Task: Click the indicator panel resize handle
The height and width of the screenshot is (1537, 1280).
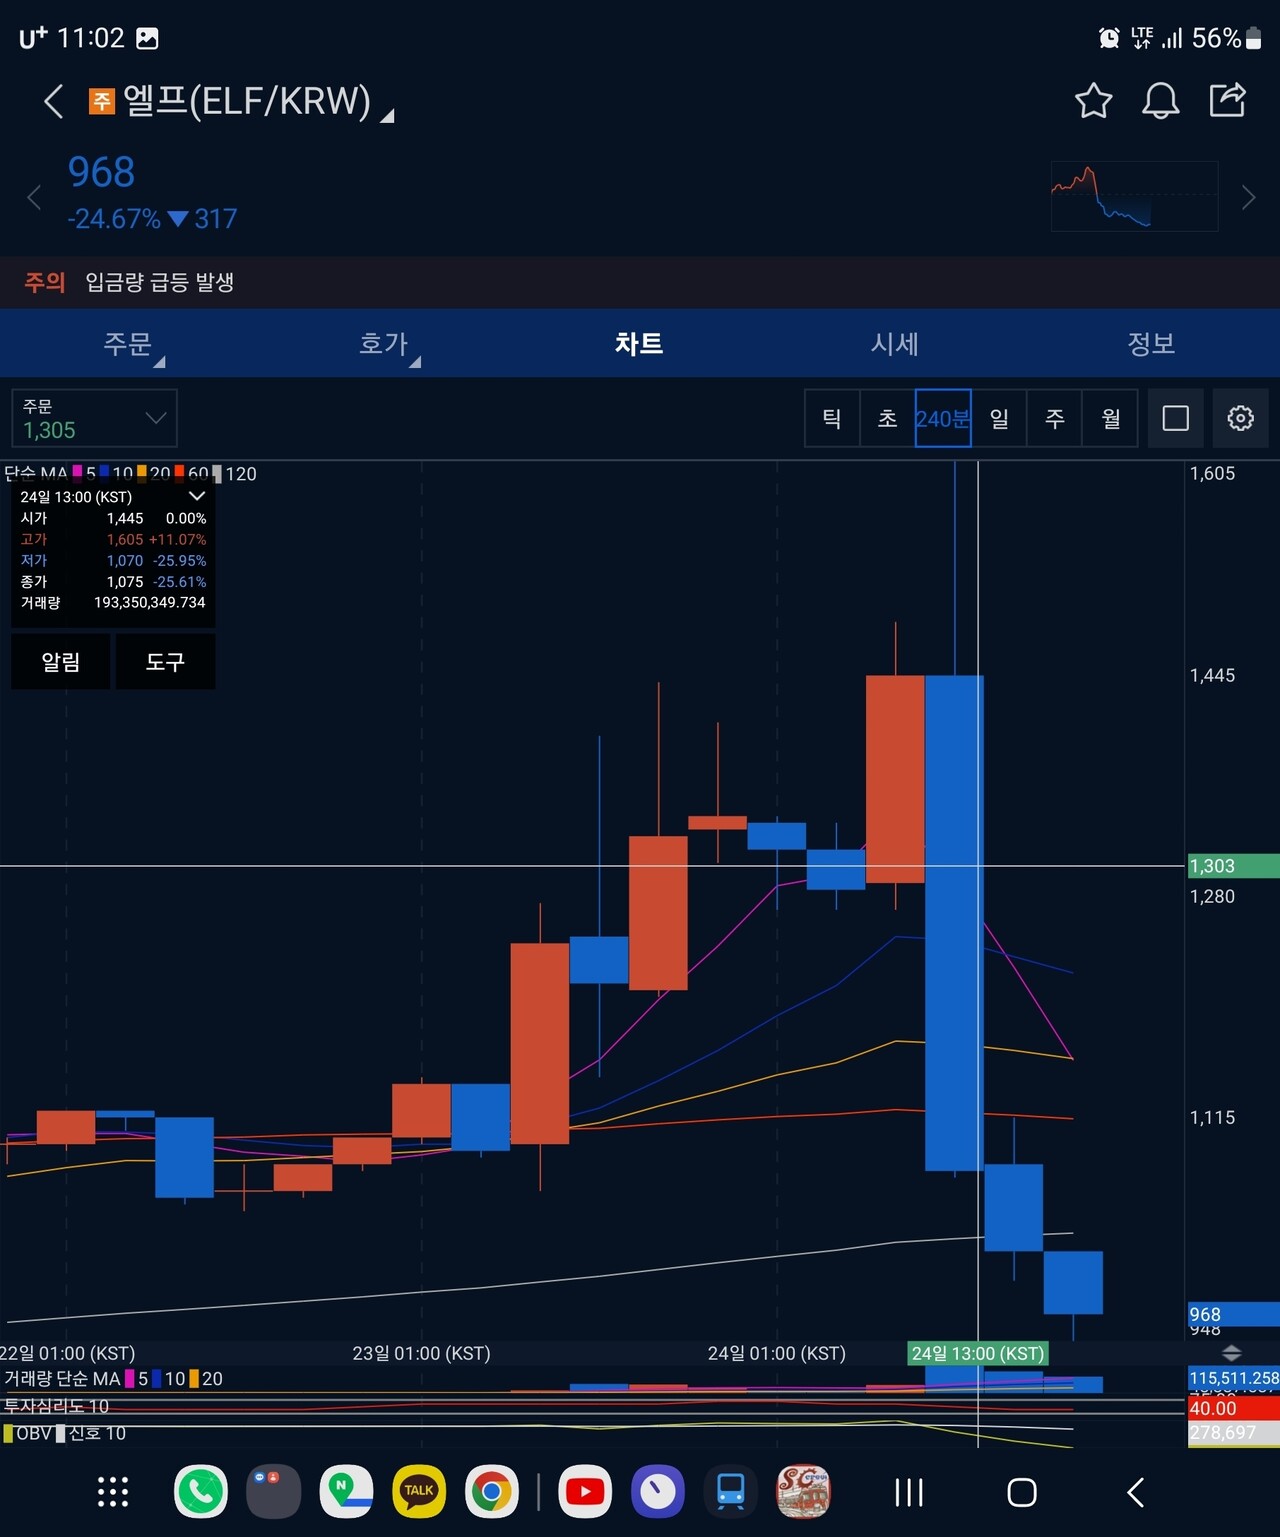Action: (1232, 1353)
